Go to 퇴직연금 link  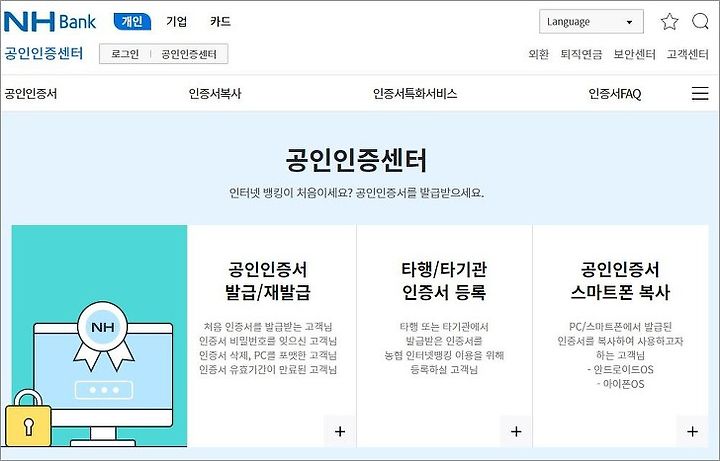click(581, 54)
